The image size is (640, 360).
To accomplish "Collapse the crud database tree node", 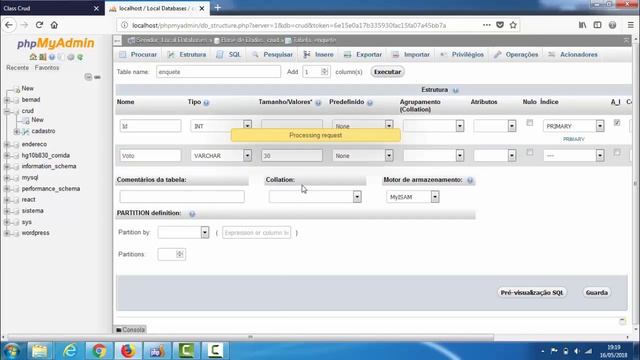I will [x=7, y=111].
